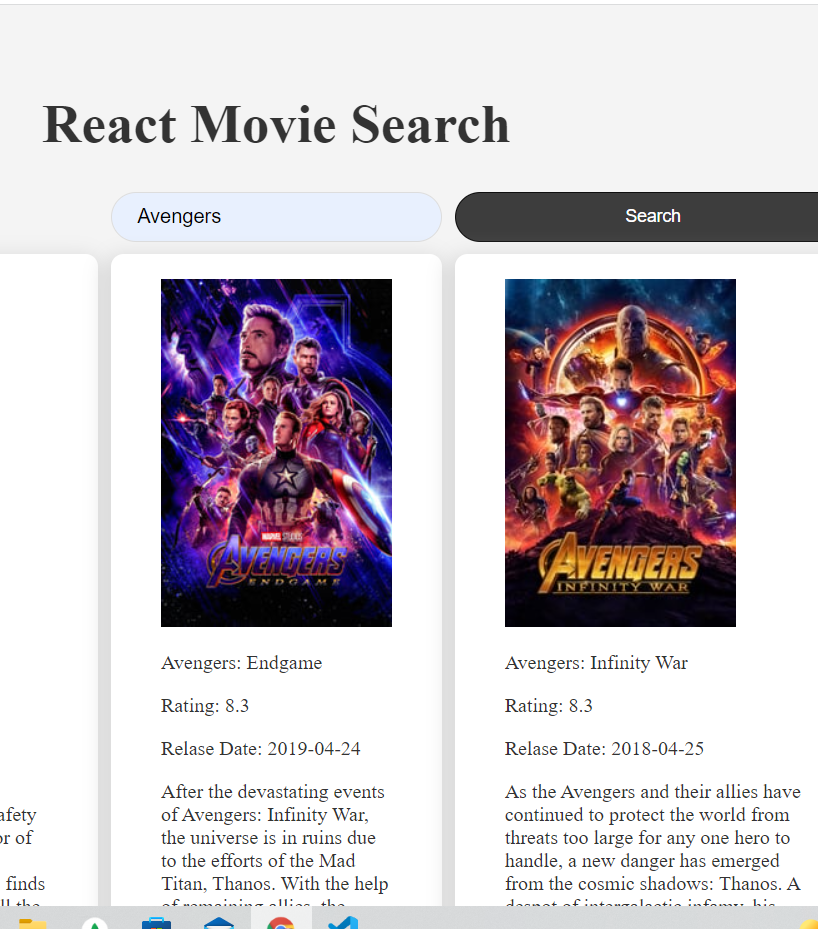Open Microsoft Store from the taskbar

(x=156, y=922)
